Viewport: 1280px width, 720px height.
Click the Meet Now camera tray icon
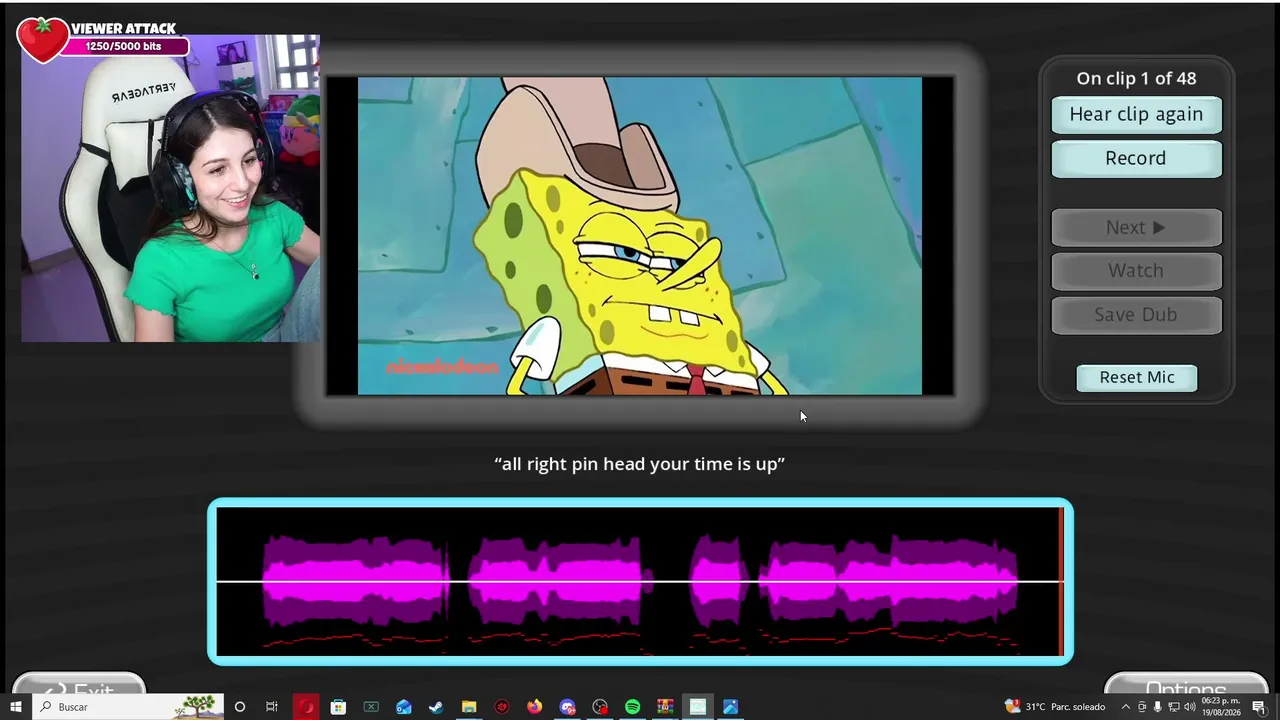1142,707
